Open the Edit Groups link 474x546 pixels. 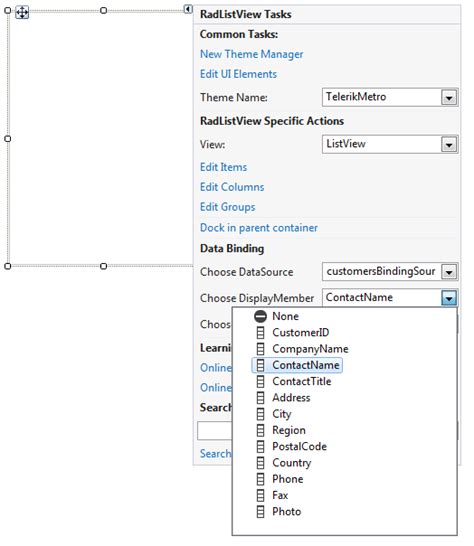tap(227, 207)
